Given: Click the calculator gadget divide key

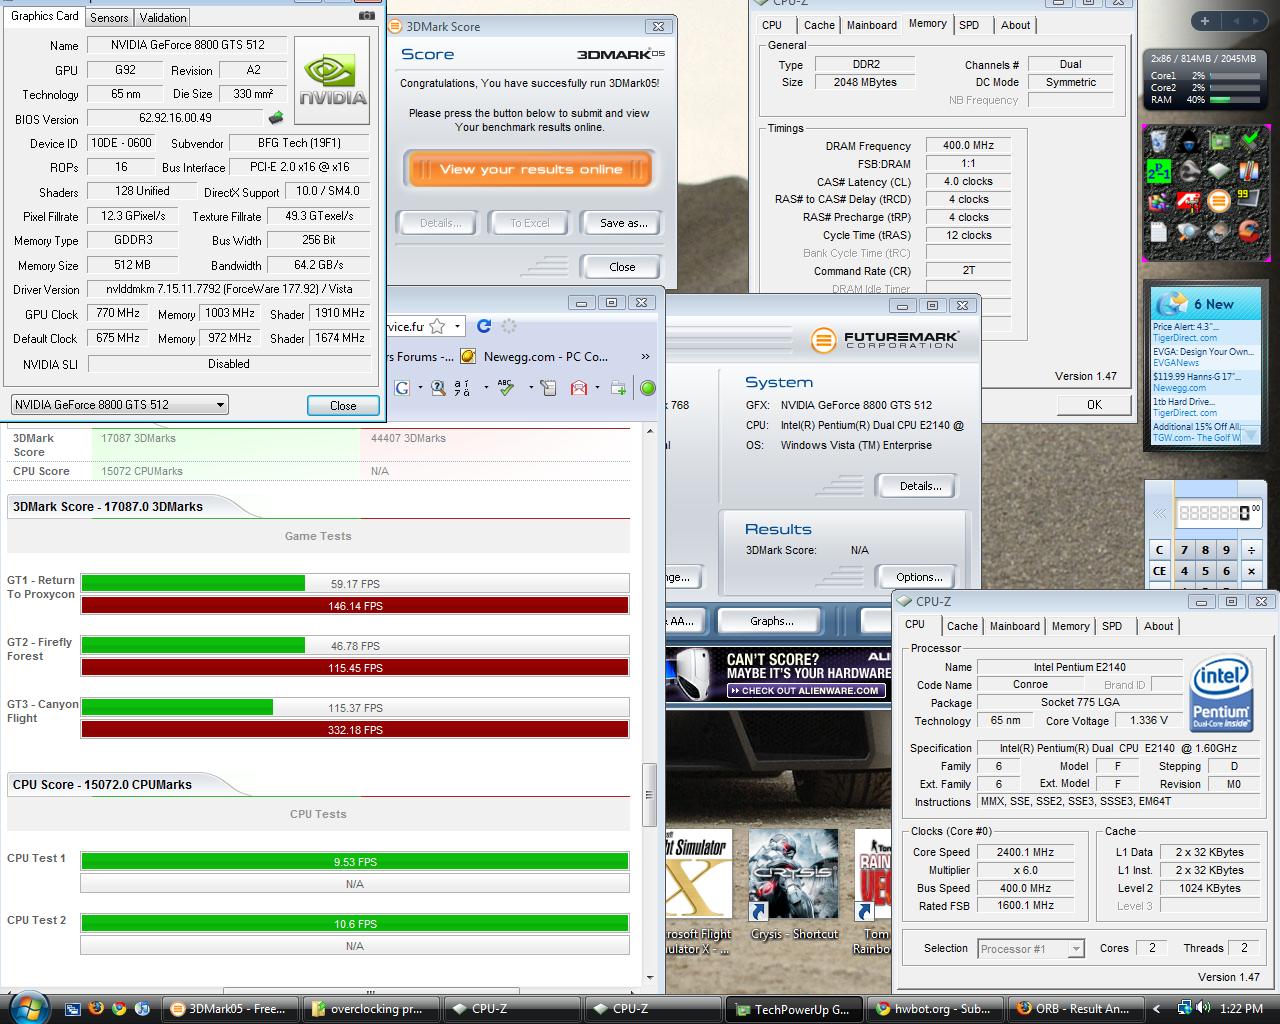Looking at the screenshot, I should [1251, 550].
